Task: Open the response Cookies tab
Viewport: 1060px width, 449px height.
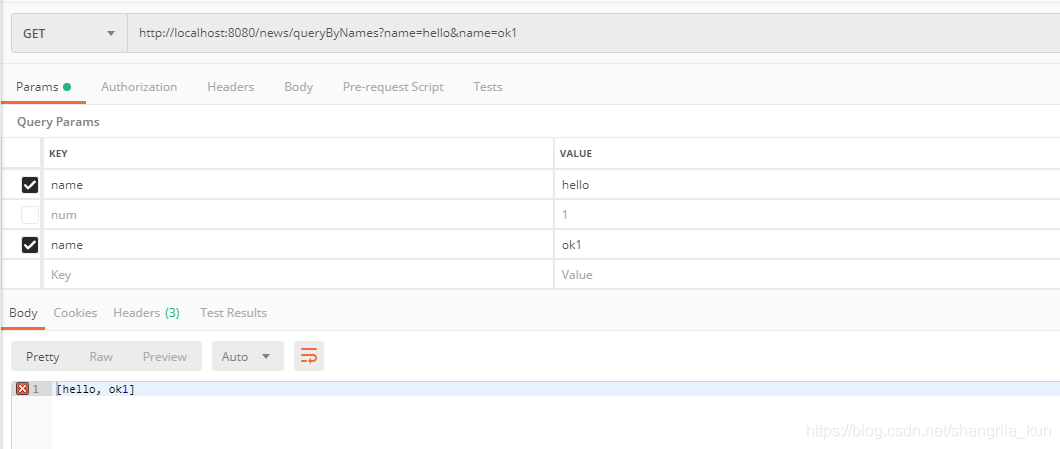Action: point(75,312)
